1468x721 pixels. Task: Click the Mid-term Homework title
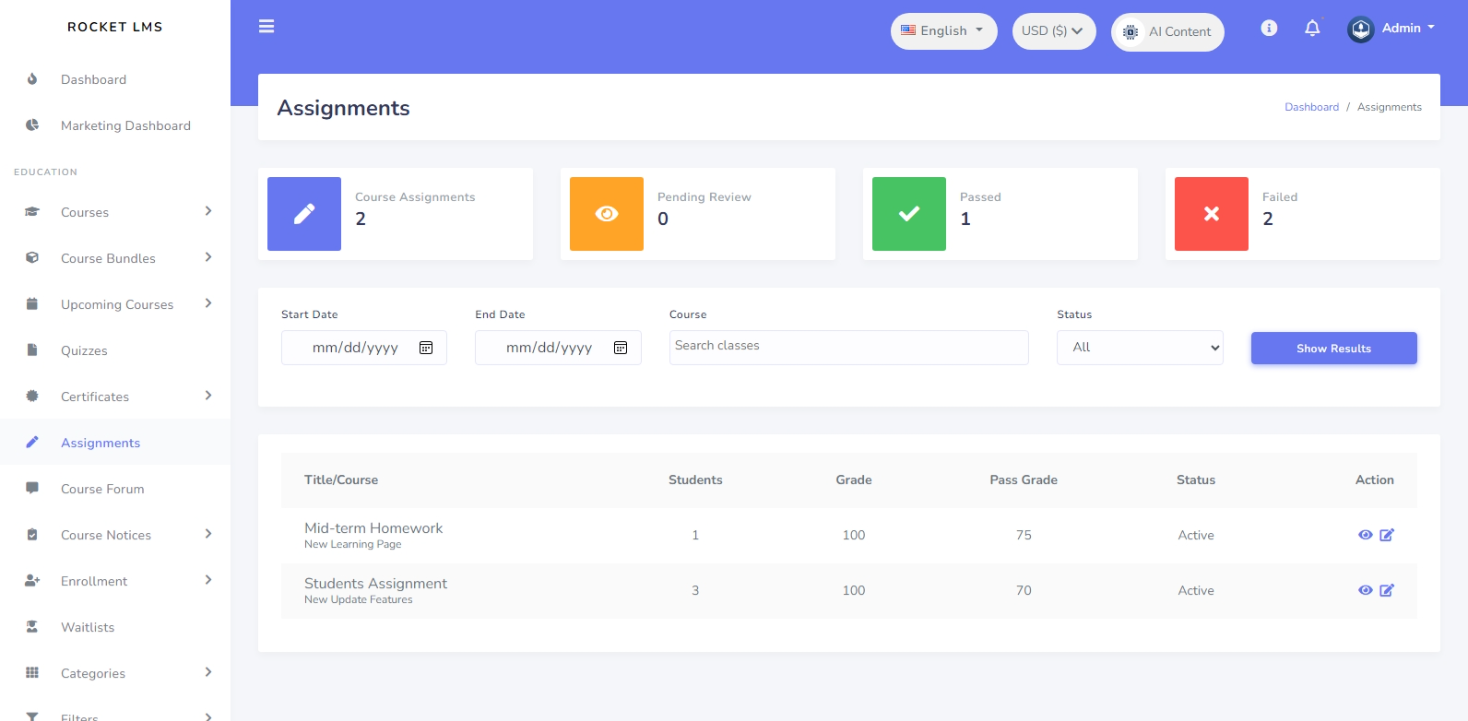373,528
